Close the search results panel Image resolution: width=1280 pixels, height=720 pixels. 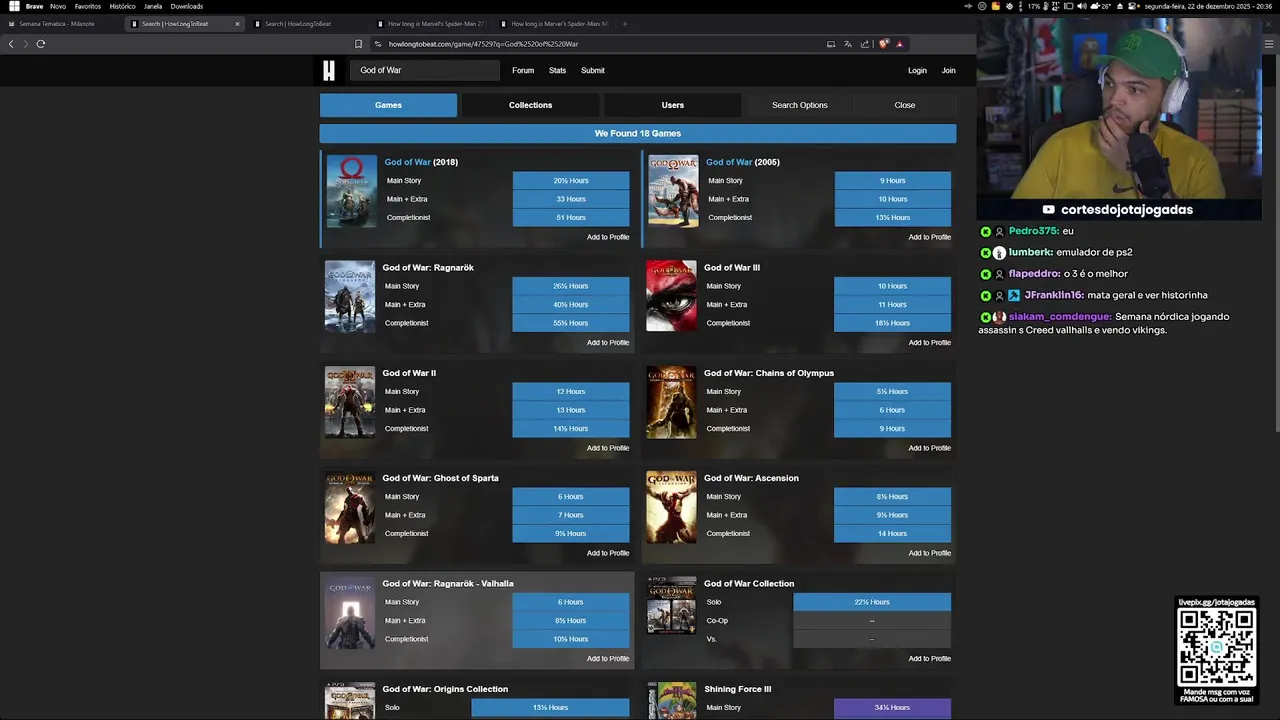[x=905, y=105]
